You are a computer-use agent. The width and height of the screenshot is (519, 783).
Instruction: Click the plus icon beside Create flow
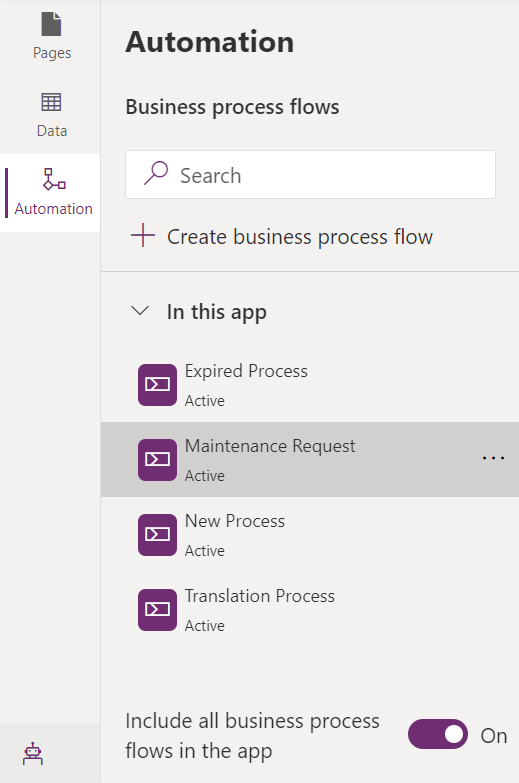(143, 235)
